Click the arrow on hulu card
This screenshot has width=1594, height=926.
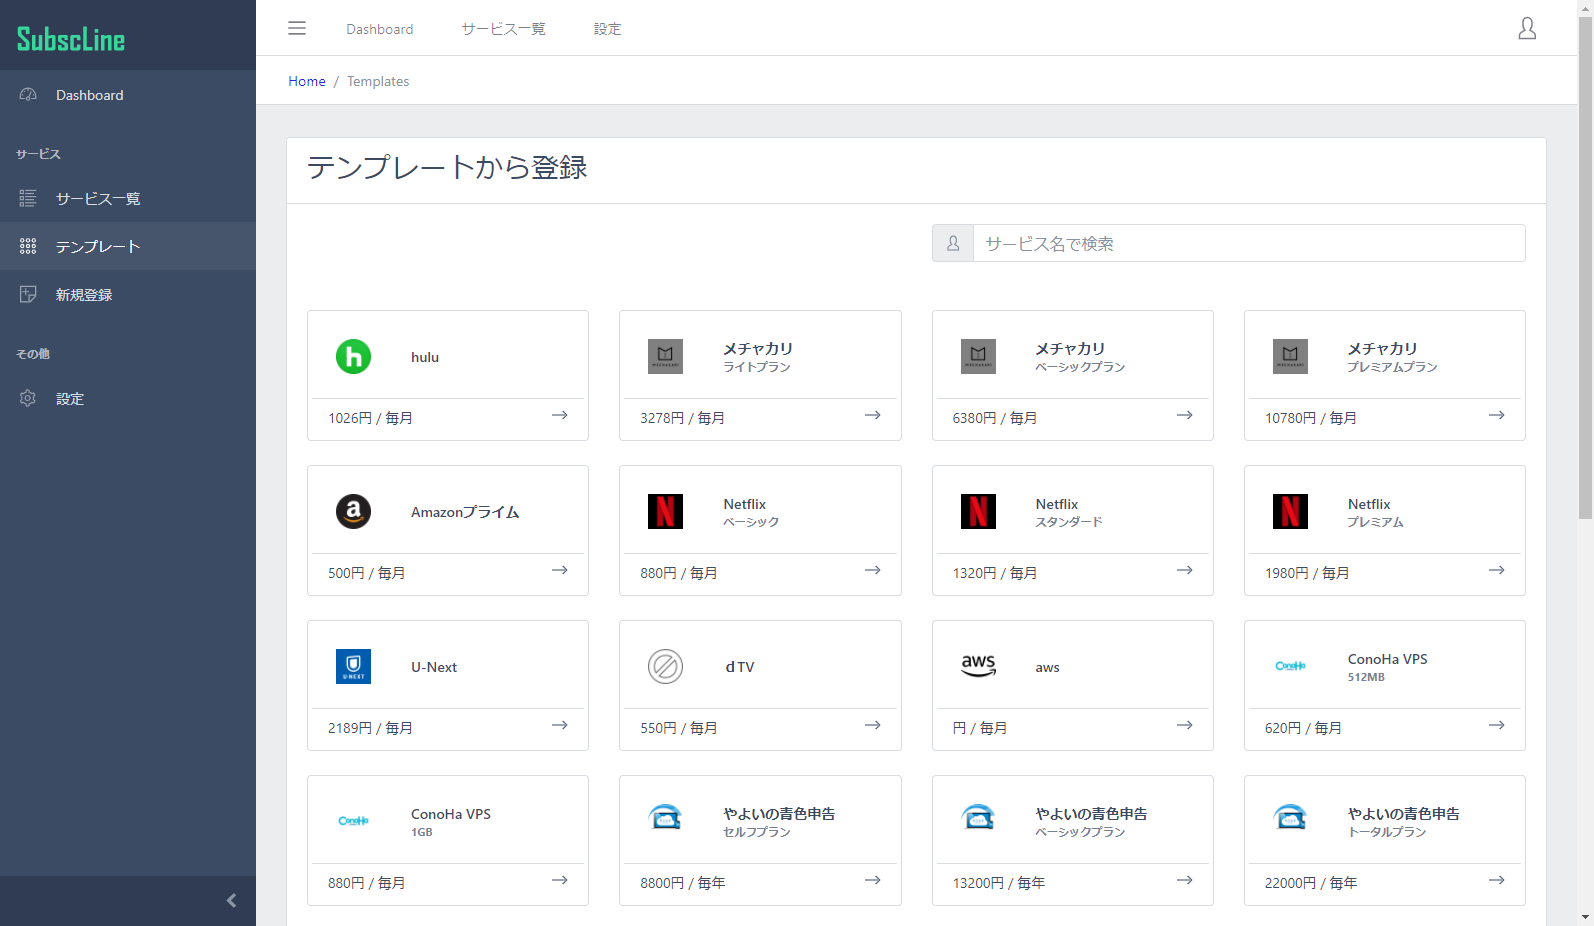[x=560, y=415]
